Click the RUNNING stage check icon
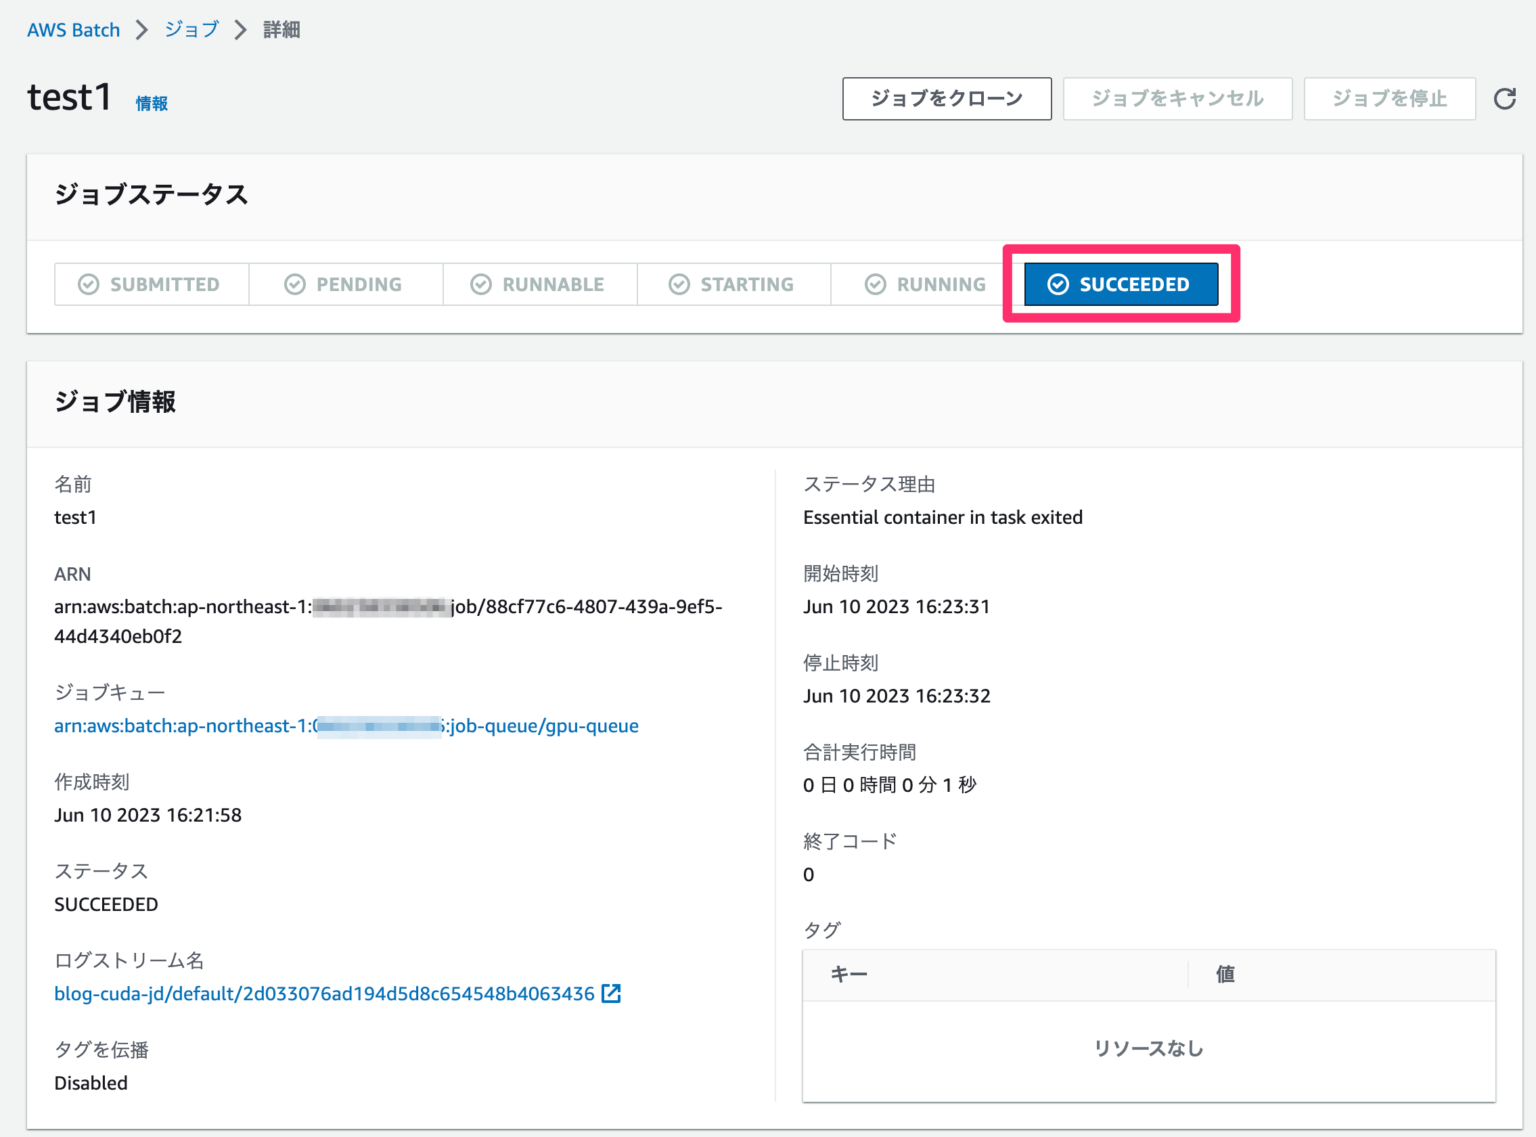 tap(875, 284)
